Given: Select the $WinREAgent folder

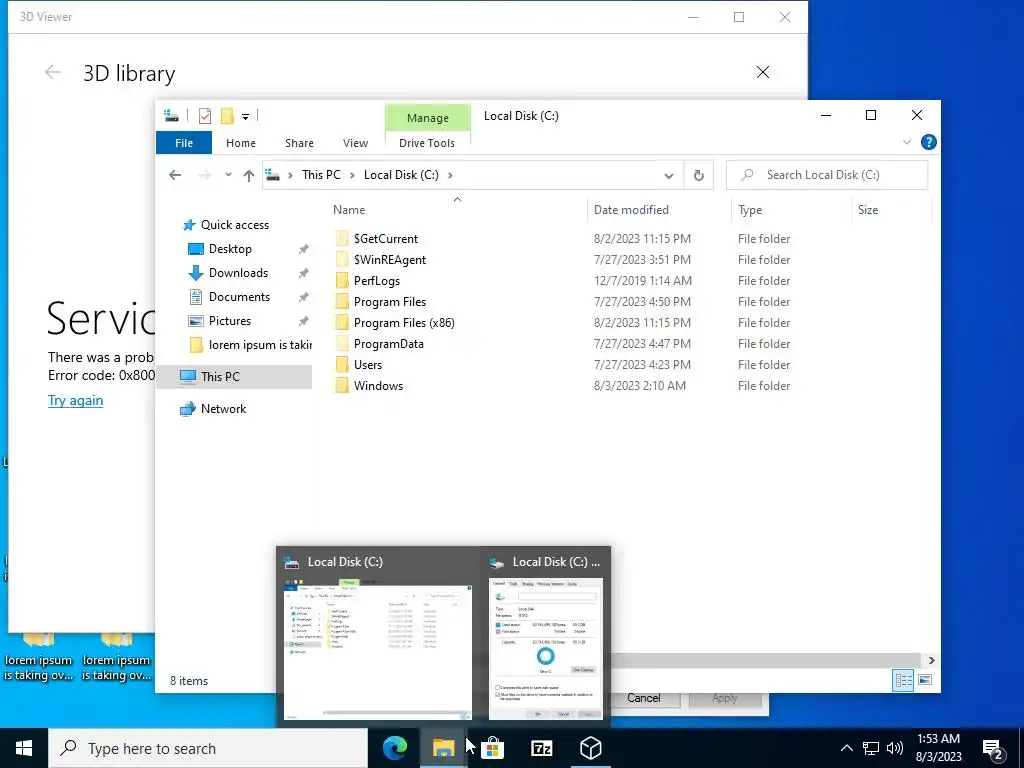Looking at the screenshot, I should [389, 260].
